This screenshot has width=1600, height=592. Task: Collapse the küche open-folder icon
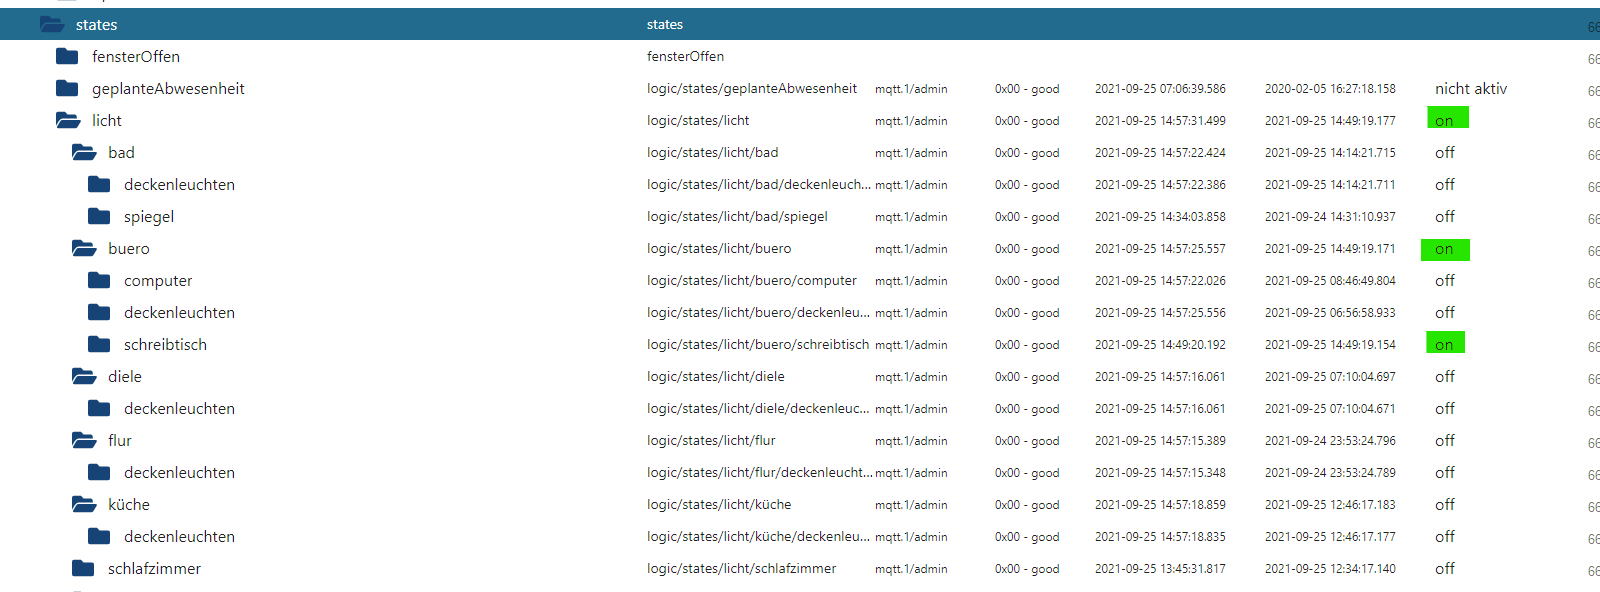pyautogui.click(x=84, y=504)
